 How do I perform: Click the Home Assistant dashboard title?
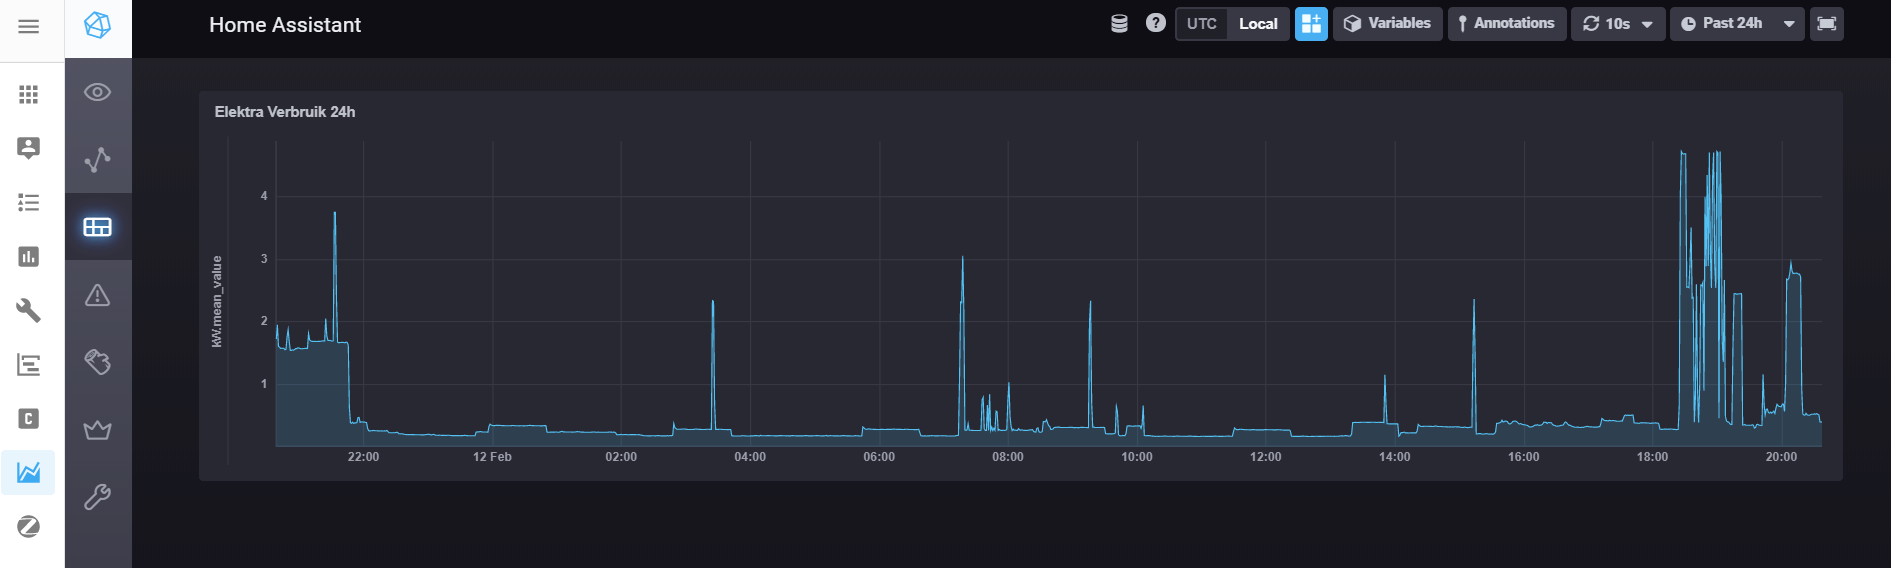(285, 25)
